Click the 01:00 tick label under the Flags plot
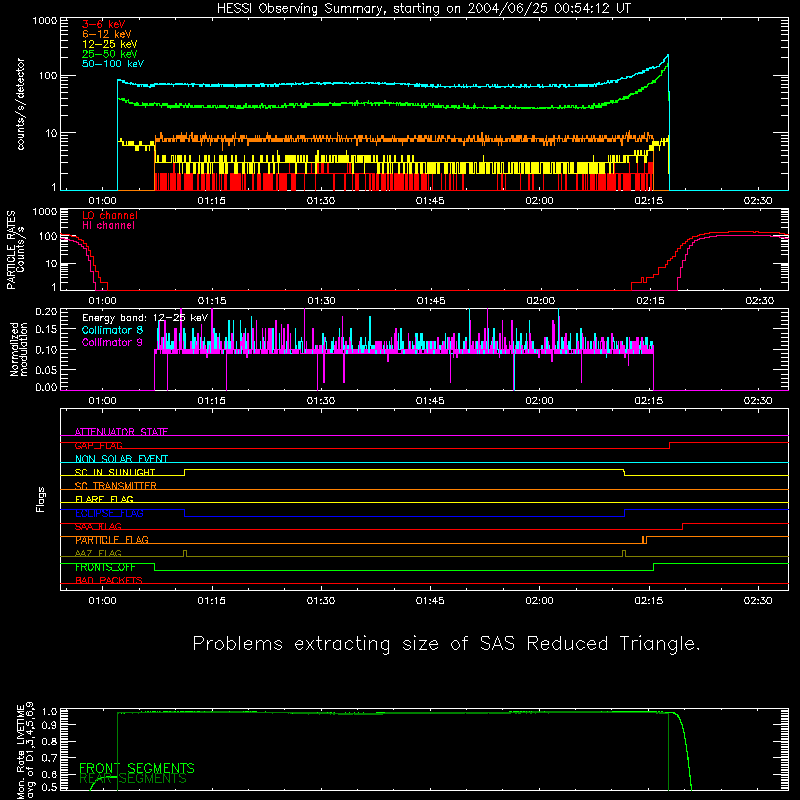 tap(103, 601)
